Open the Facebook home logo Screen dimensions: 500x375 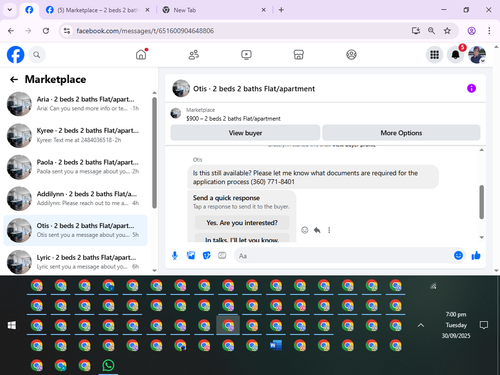point(15,55)
